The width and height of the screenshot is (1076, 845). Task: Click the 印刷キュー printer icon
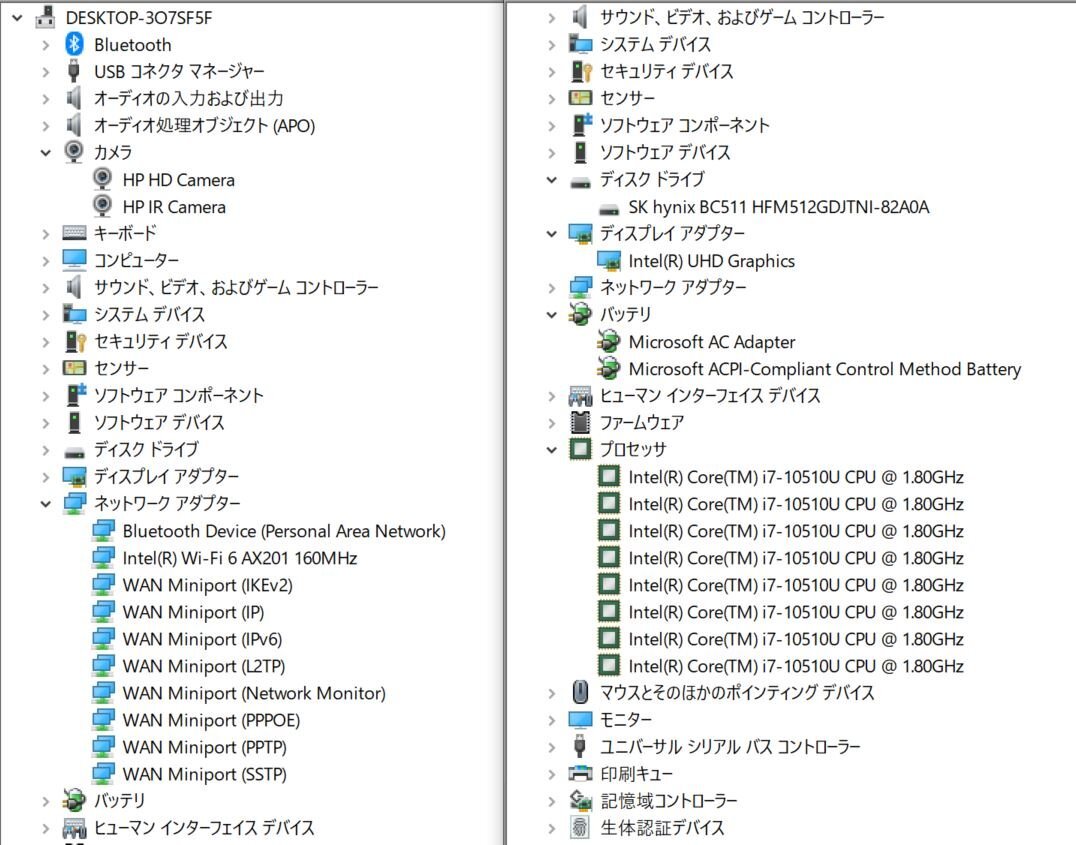(x=581, y=774)
